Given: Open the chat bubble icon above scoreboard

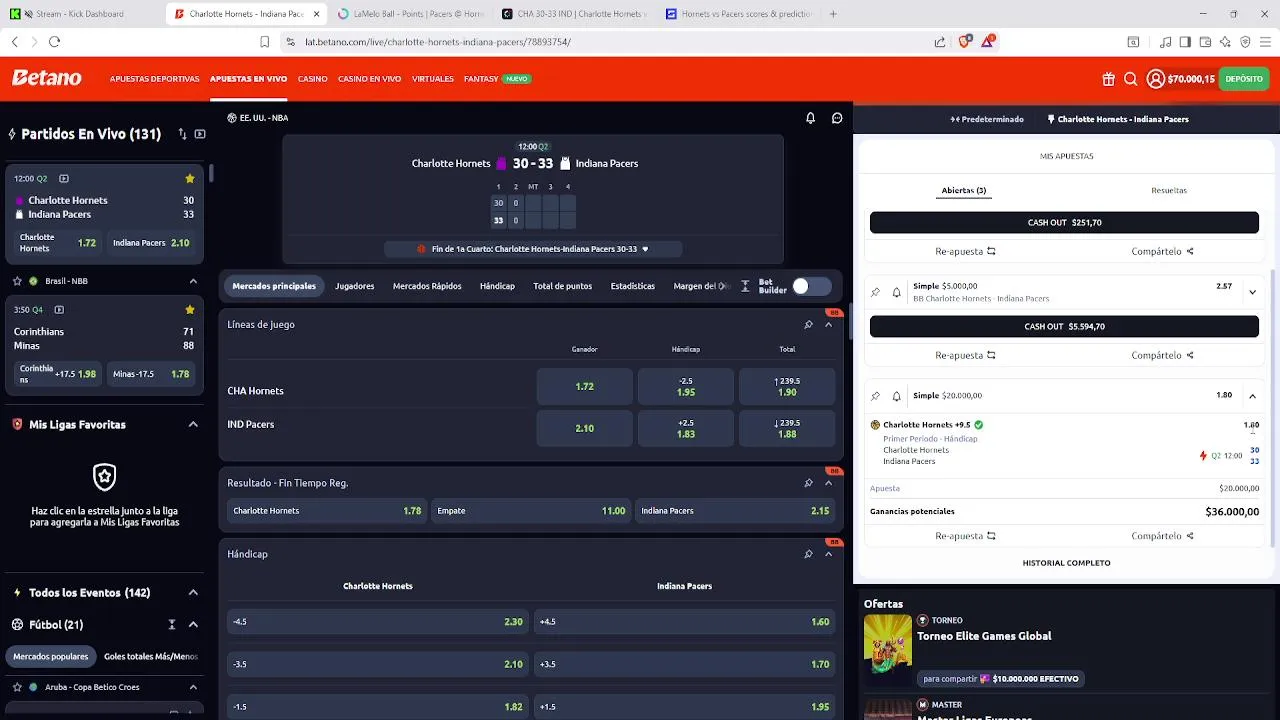Looking at the screenshot, I should [837, 118].
